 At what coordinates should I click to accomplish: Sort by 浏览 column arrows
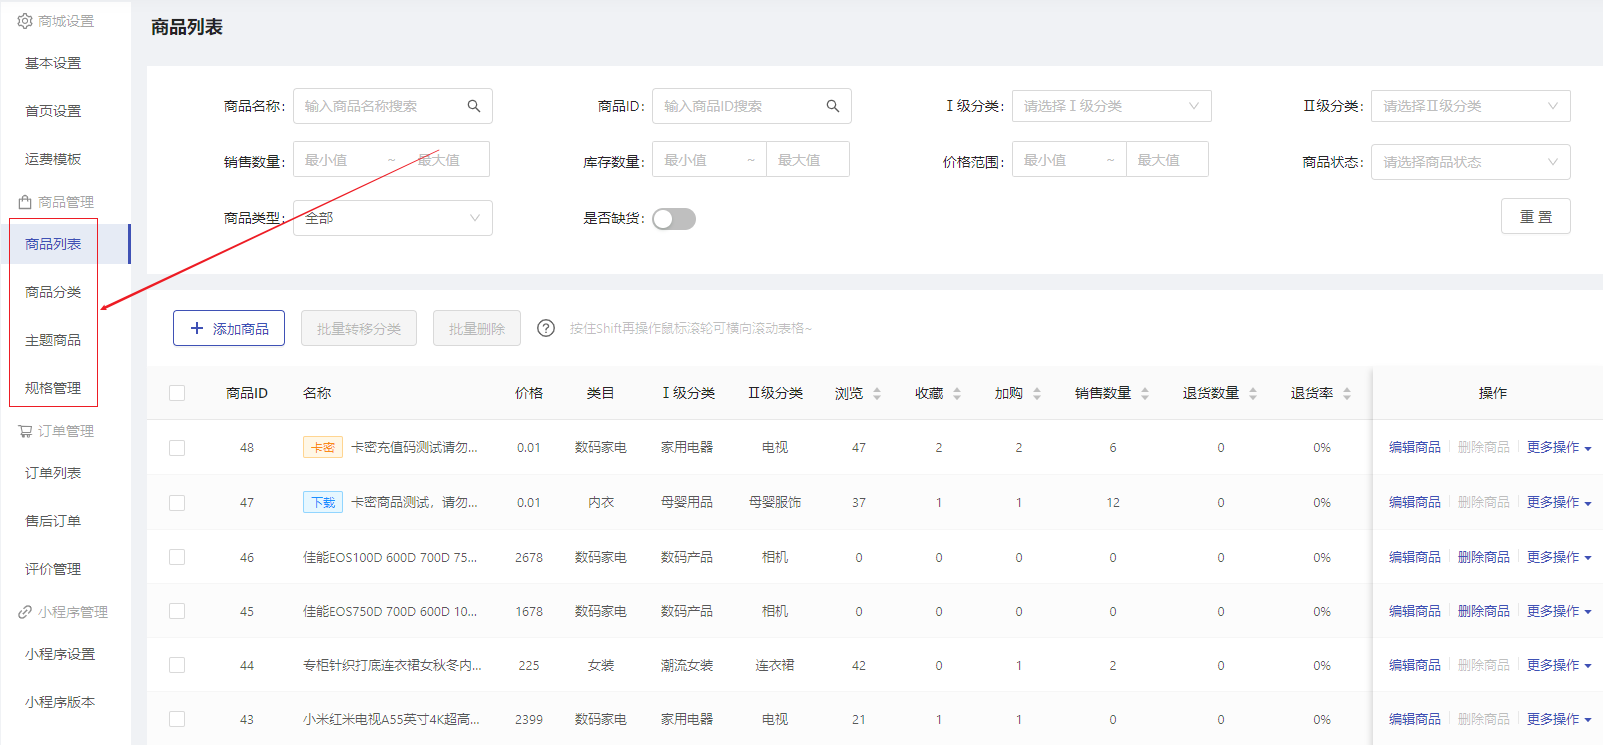[x=877, y=394]
